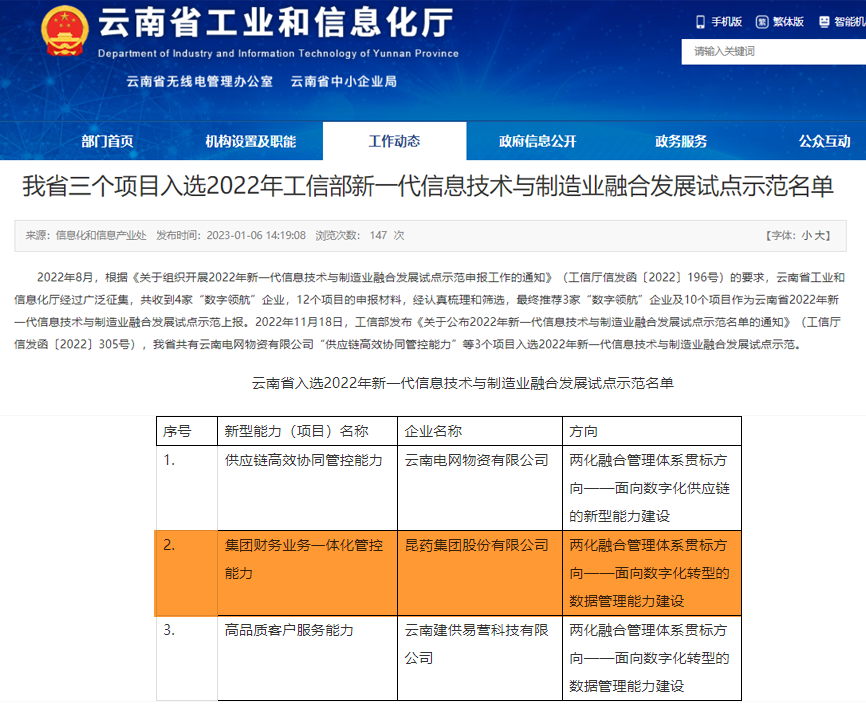The image size is (866, 721).
Task: Open 机构设置及职能 nav tab
Action: click(250, 141)
